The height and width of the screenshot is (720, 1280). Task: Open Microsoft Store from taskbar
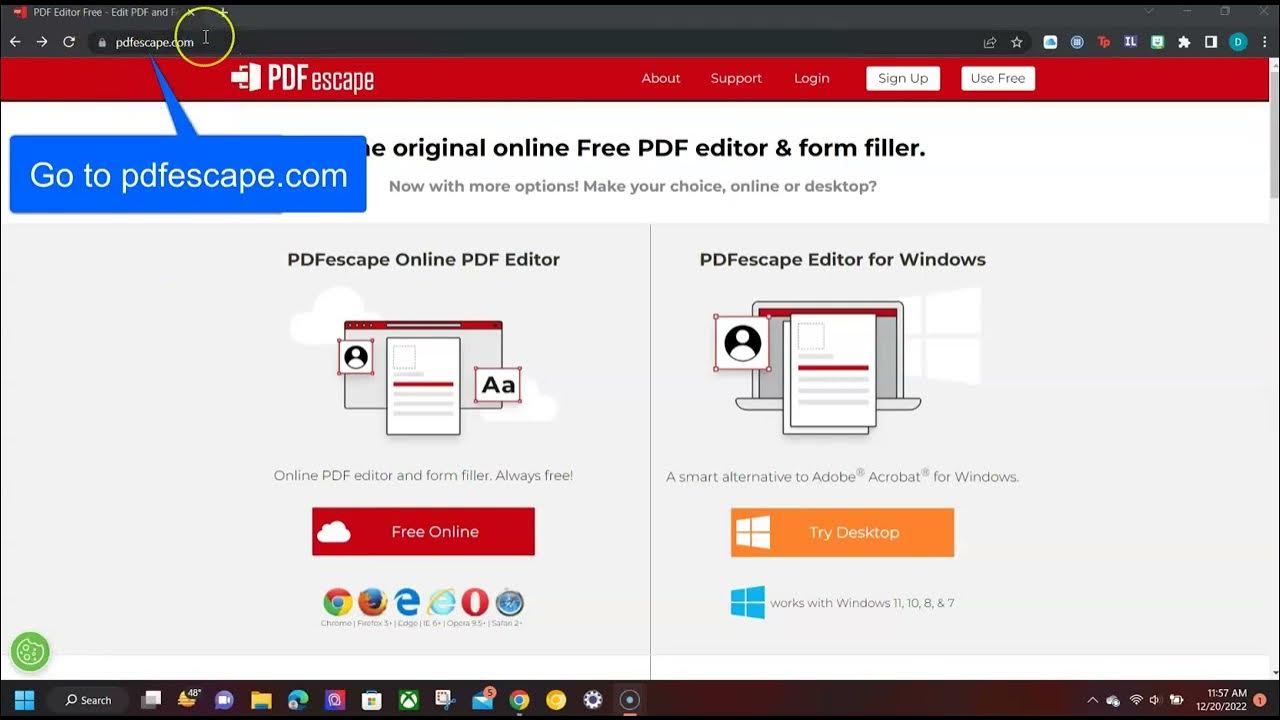point(371,700)
